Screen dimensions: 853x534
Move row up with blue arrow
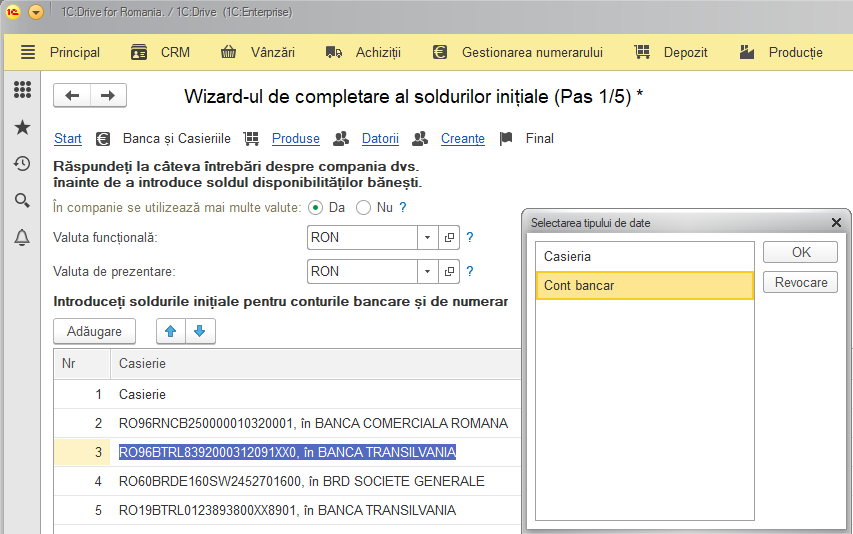(171, 331)
